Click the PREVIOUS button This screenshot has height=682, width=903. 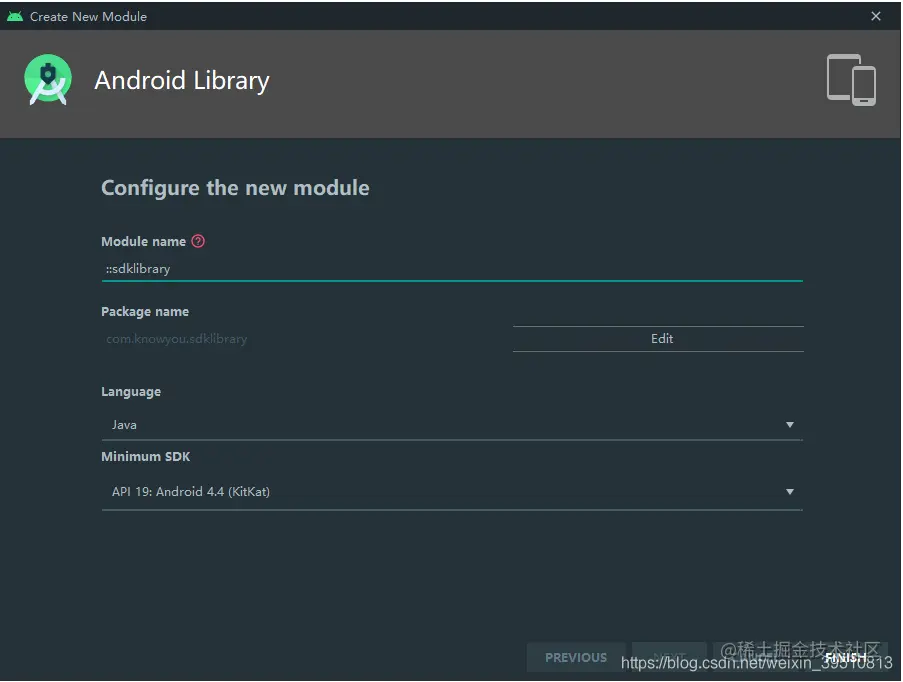[x=576, y=657]
